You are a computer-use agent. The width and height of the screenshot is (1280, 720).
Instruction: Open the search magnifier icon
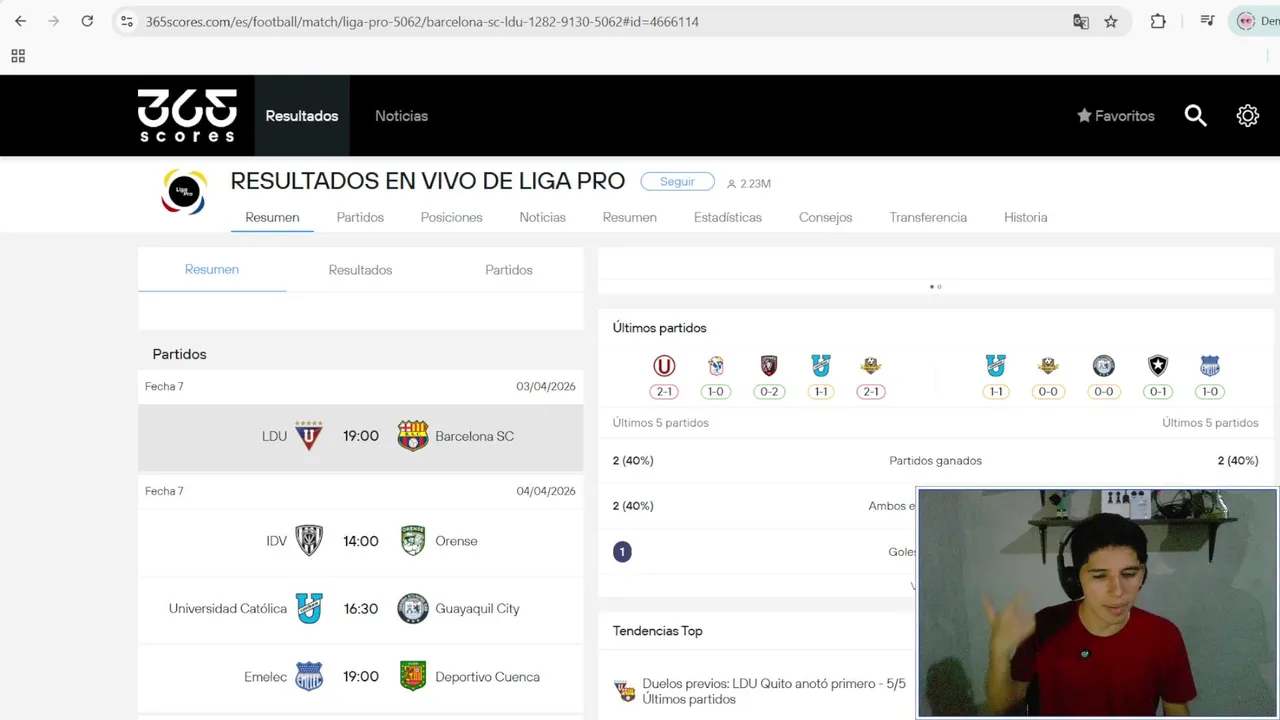point(1195,116)
